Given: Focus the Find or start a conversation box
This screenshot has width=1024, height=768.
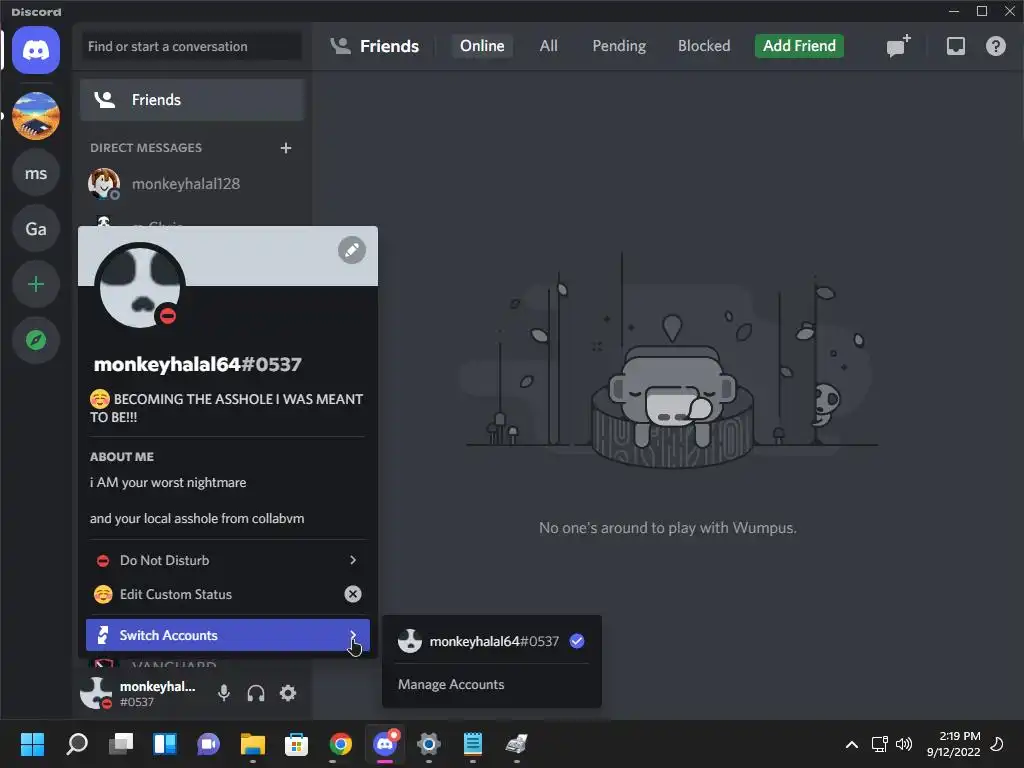Looking at the screenshot, I should pyautogui.click(x=191, y=46).
